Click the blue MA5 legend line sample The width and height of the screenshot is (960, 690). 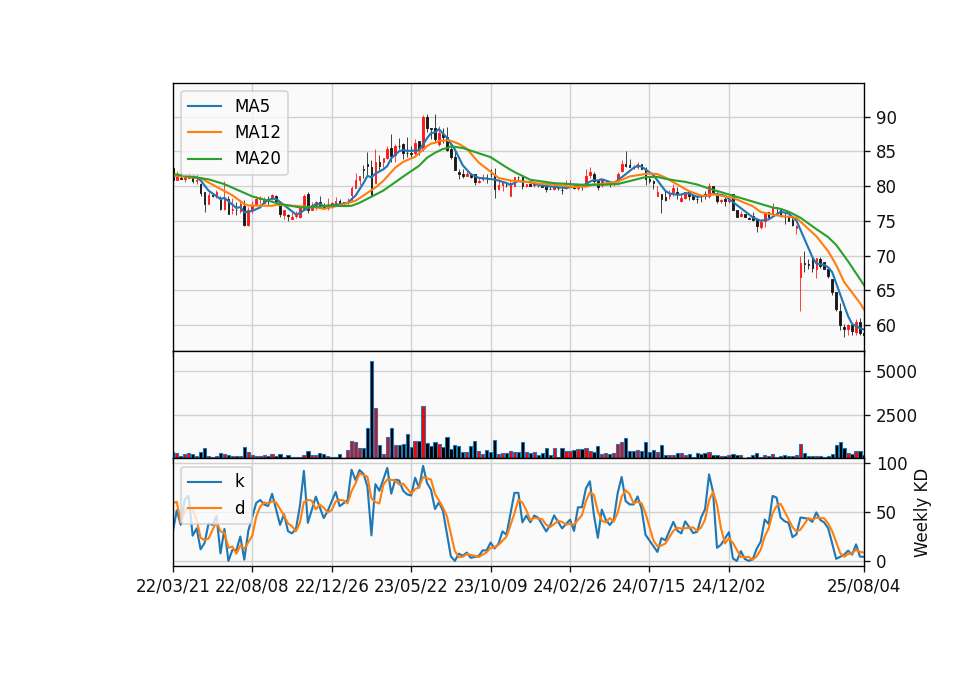204,107
